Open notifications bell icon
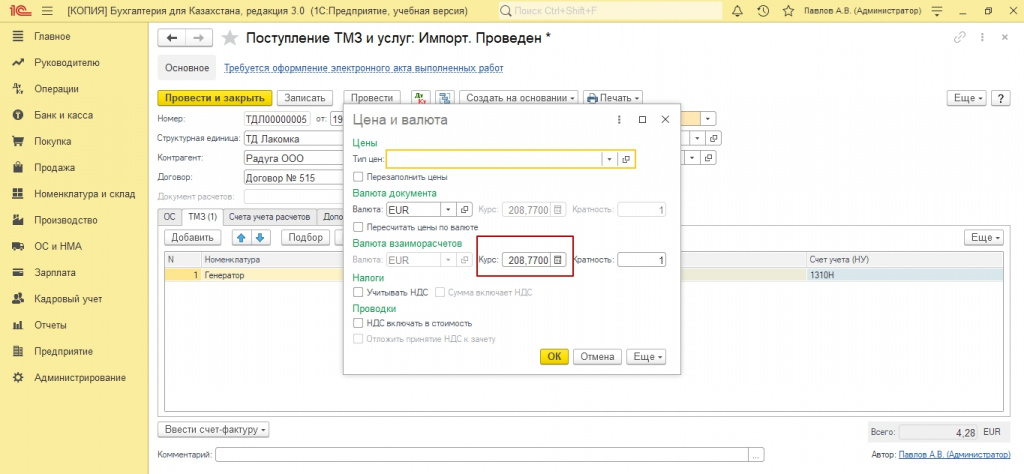1024x474 pixels. click(x=739, y=11)
